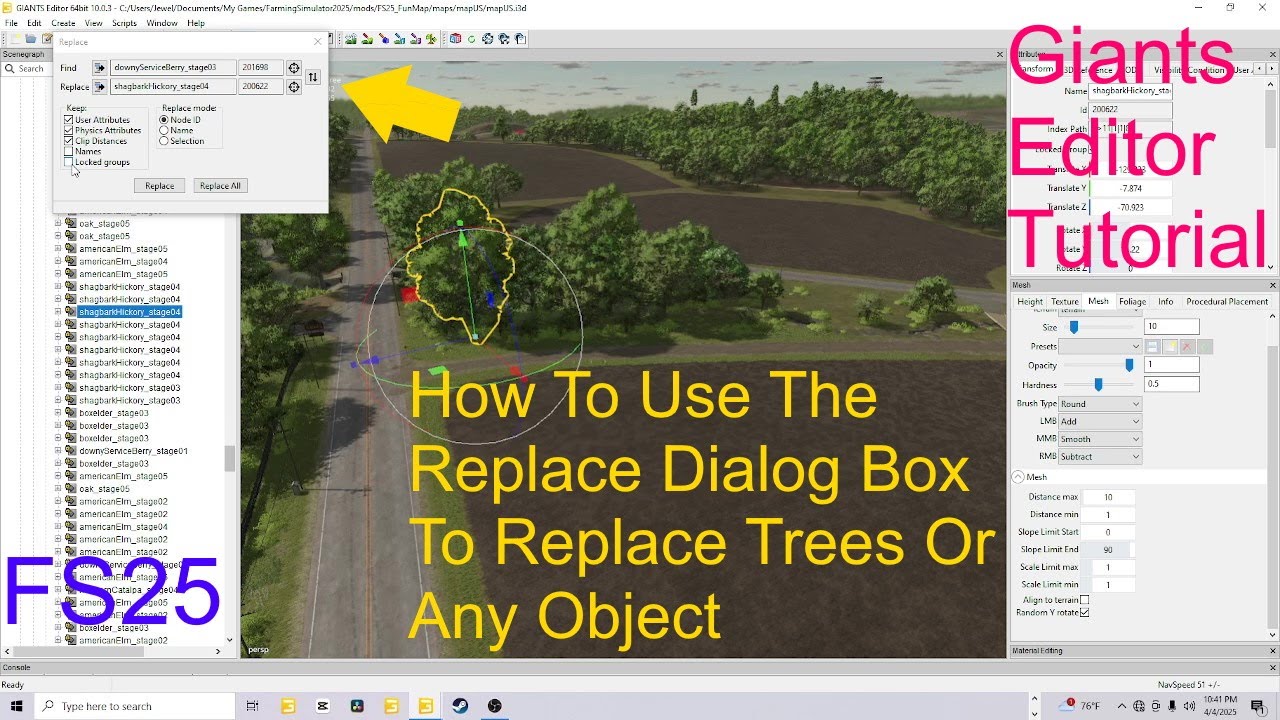Image resolution: width=1280 pixels, height=720 pixels.
Task: Open DaVinci Resolve from the taskbar
Action: coord(357,706)
